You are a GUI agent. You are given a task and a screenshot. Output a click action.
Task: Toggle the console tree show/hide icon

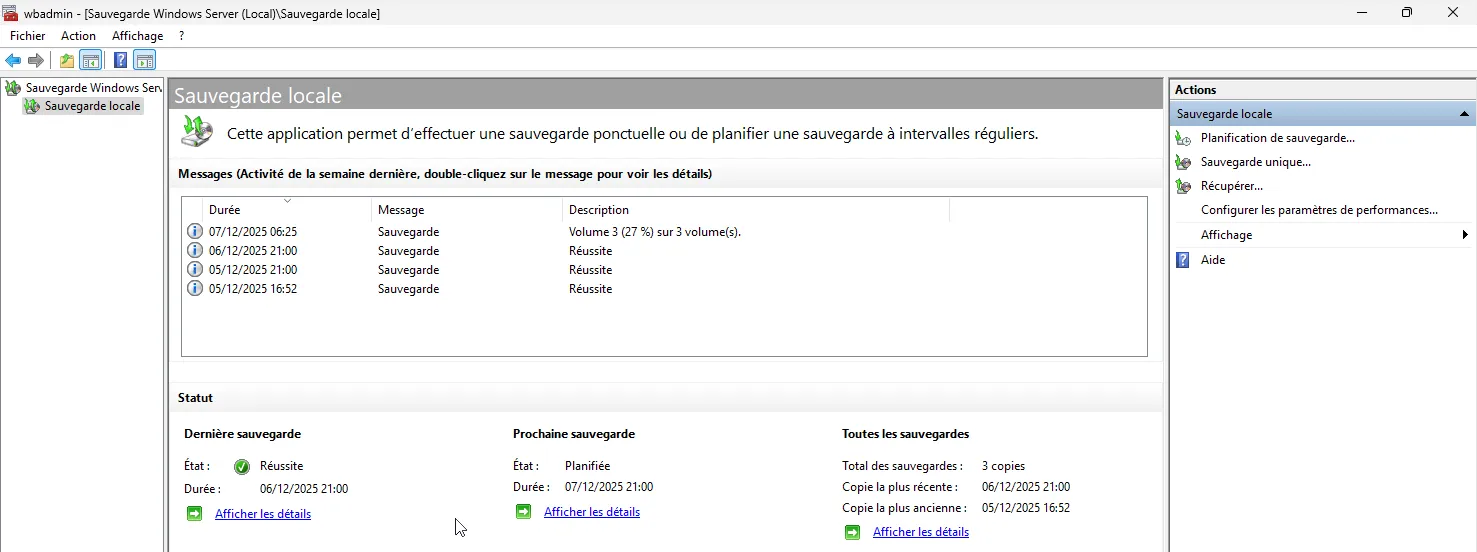tap(91, 60)
